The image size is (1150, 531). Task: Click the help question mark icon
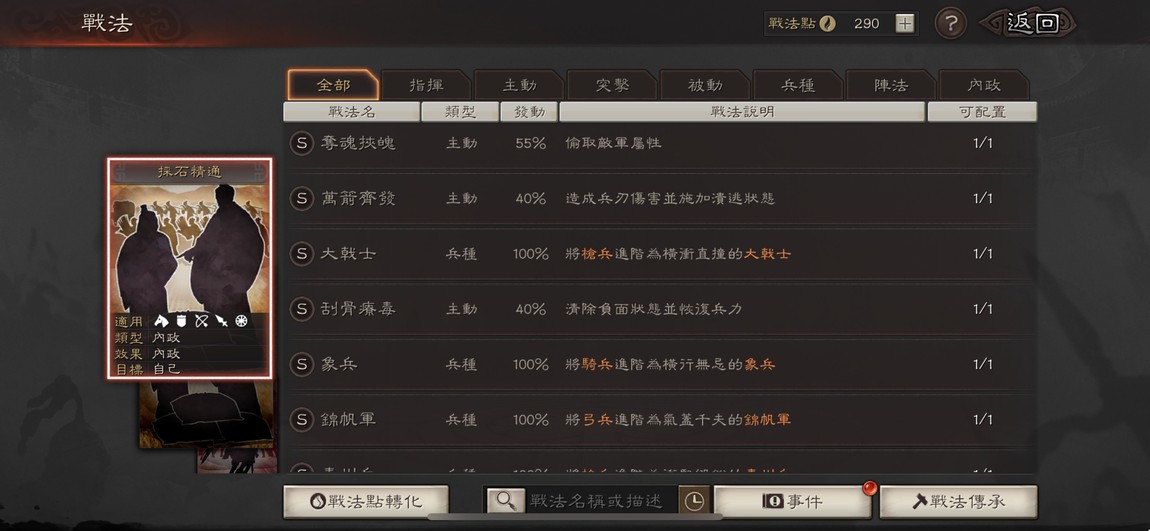pos(950,23)
